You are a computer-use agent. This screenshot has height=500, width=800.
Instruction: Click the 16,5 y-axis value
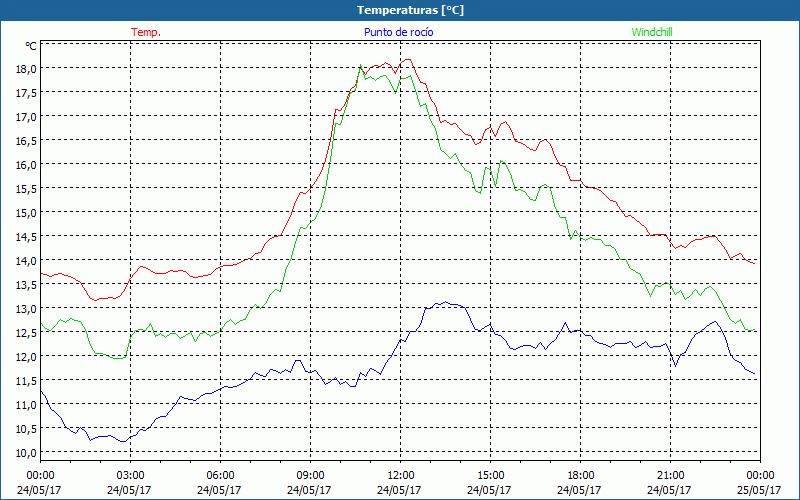(27, 140)
